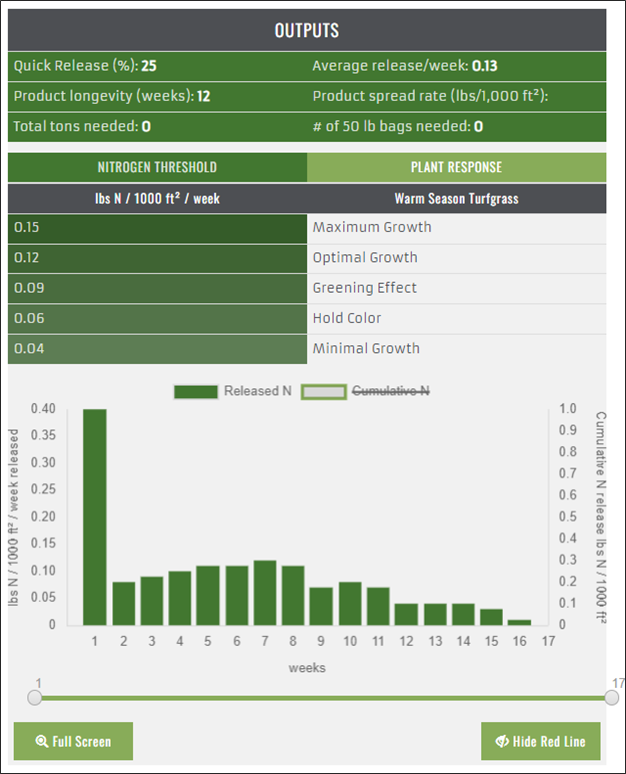Click the Cumulative N grey legend swatch
This screenshot has width=626, height=774.
click(x=323, y=391)
